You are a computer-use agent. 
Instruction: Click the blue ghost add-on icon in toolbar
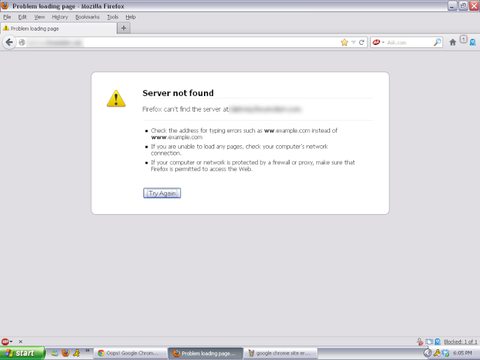click(473, 42)
